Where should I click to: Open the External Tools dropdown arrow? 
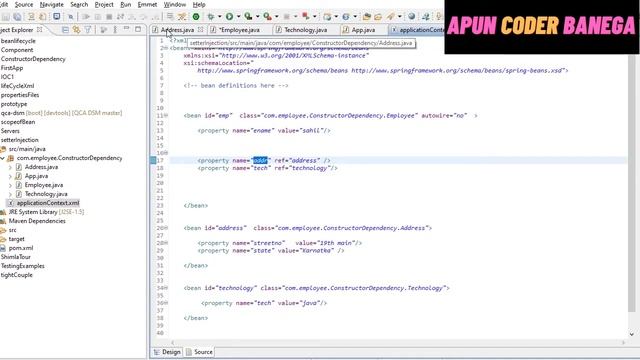click(x=276, y=17)
